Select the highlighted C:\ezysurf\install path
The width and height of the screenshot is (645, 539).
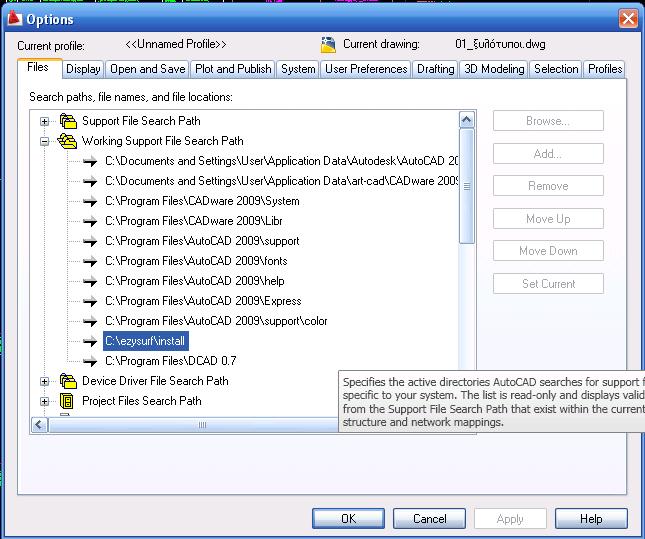click(x=146, y=341)
